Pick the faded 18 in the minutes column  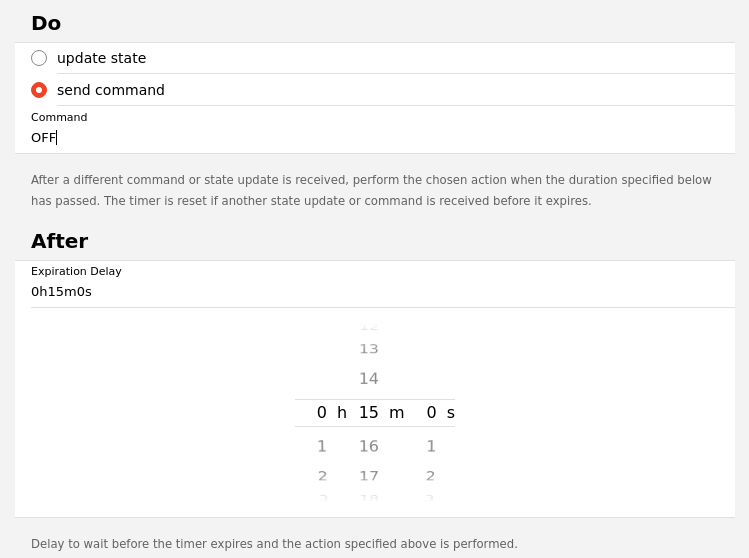point(369,496)
